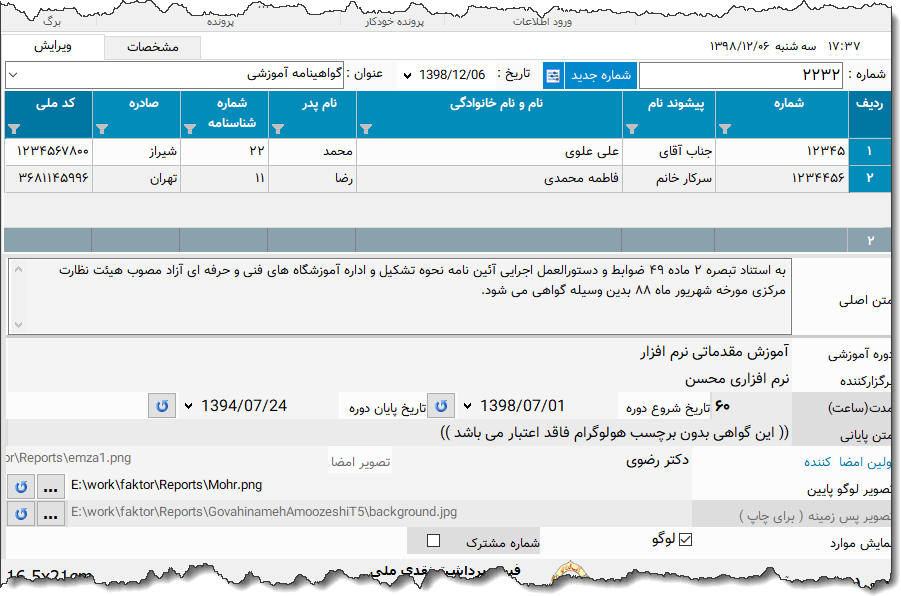Open the عنوان dropdown showing گواهینامه آموزشی
Viewport: 901px width, 596px height.
tap(11, 75)
